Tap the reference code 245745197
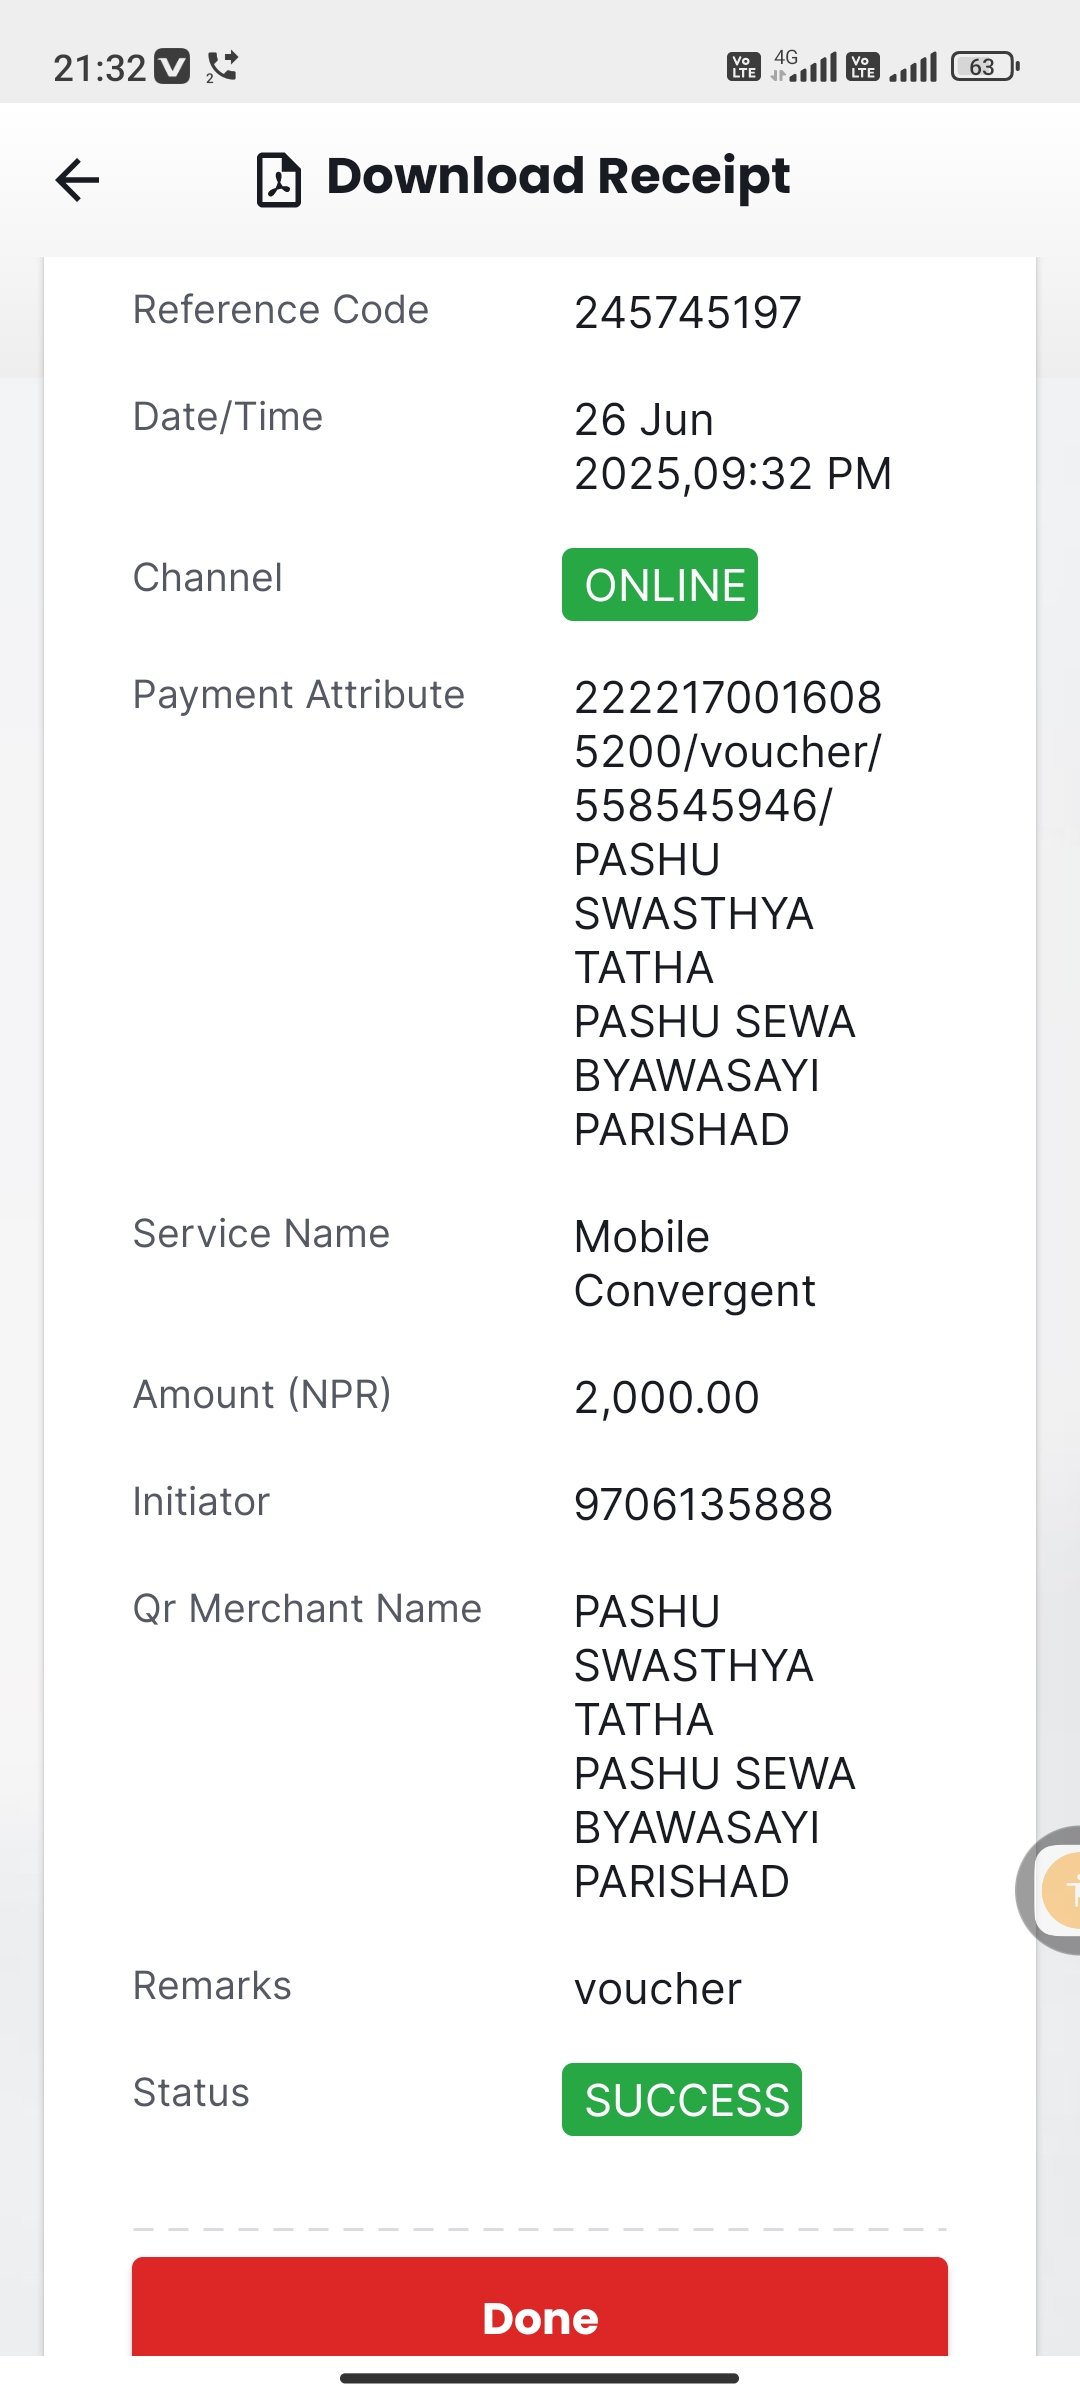Screen dimensions: 1080x2400 tap(688, 313)
